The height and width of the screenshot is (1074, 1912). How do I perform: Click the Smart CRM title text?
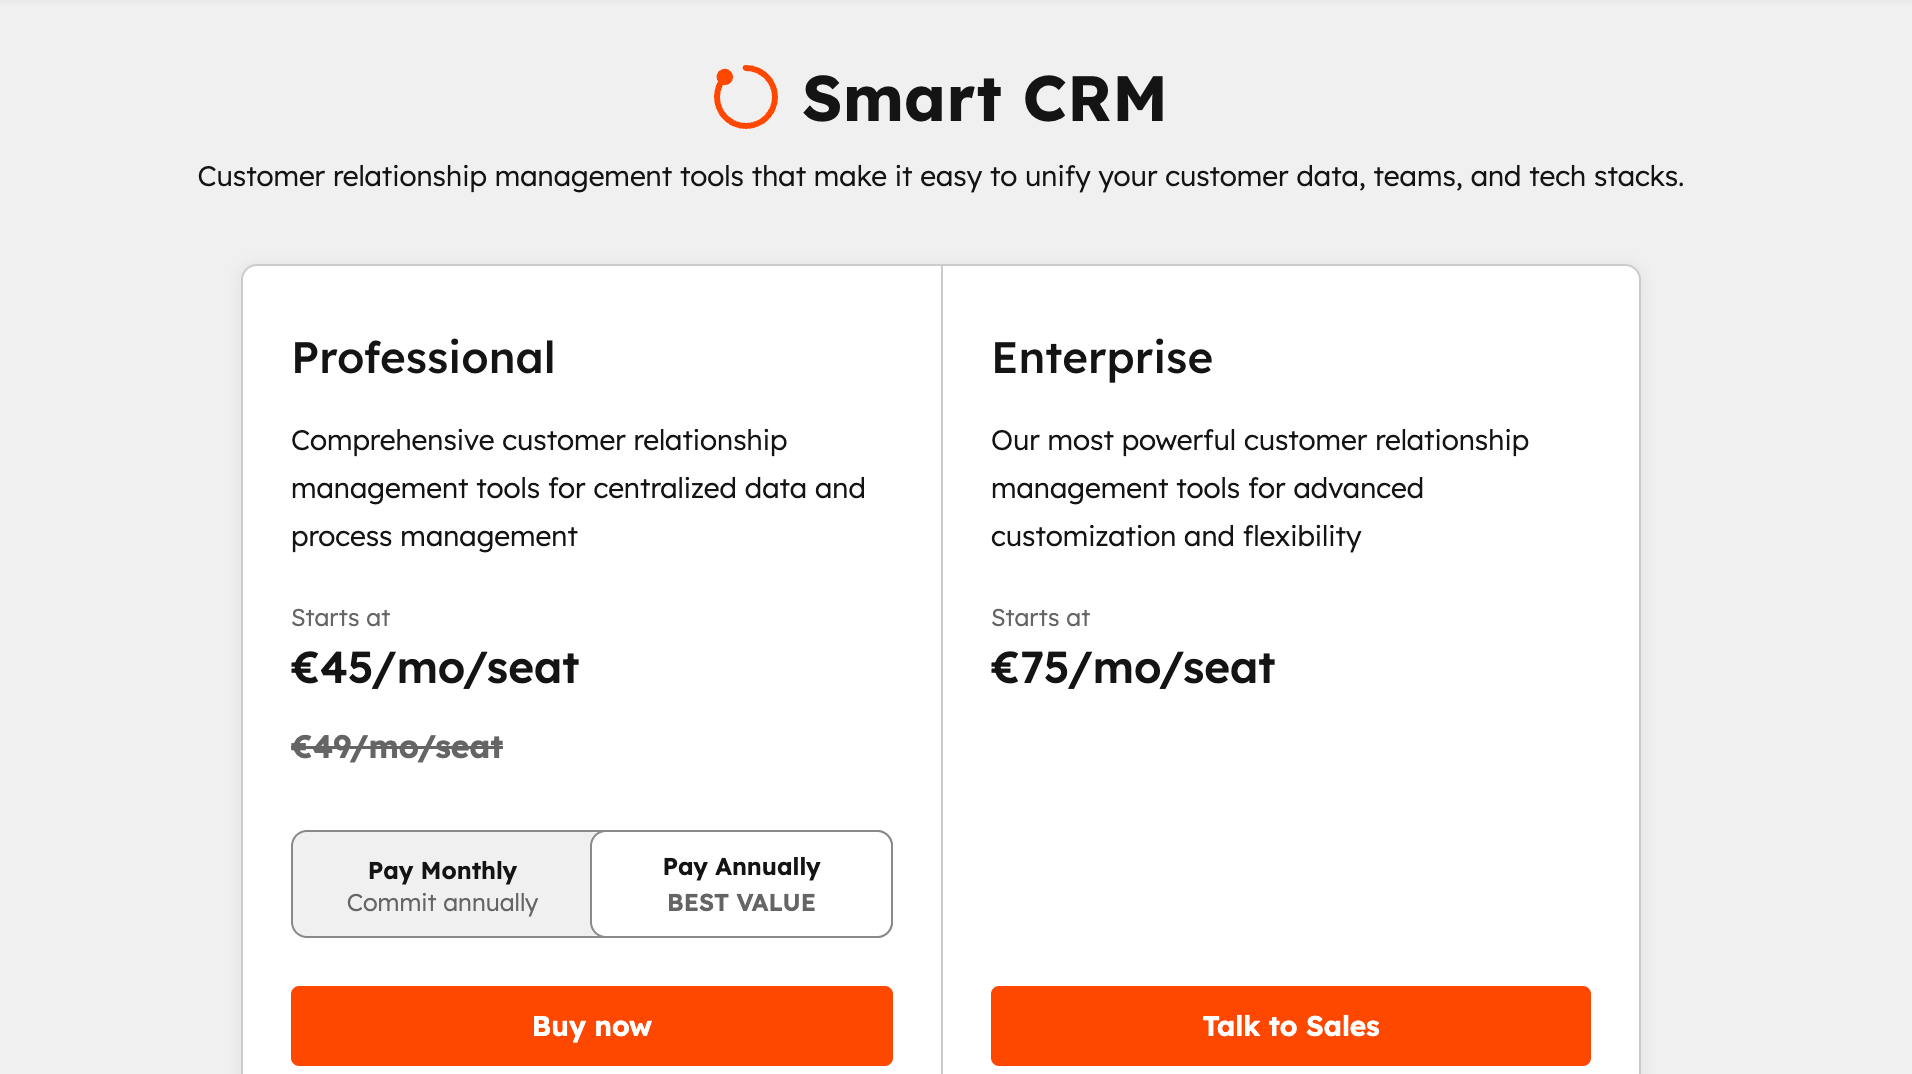click(984, 96)
